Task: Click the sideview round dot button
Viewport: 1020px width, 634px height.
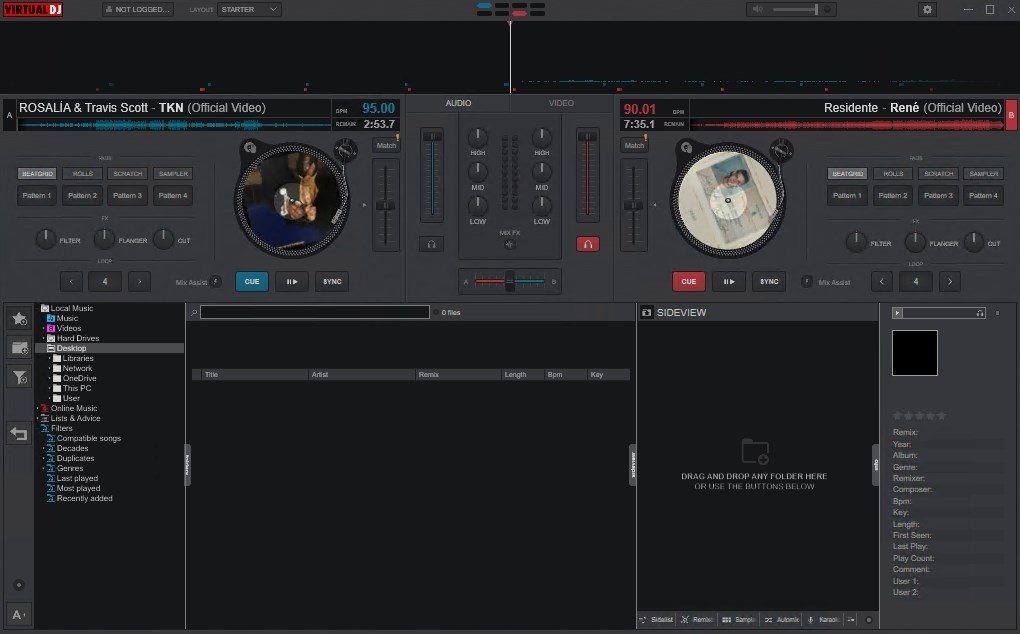Action: pyautogui.click(x=868, y=620)
